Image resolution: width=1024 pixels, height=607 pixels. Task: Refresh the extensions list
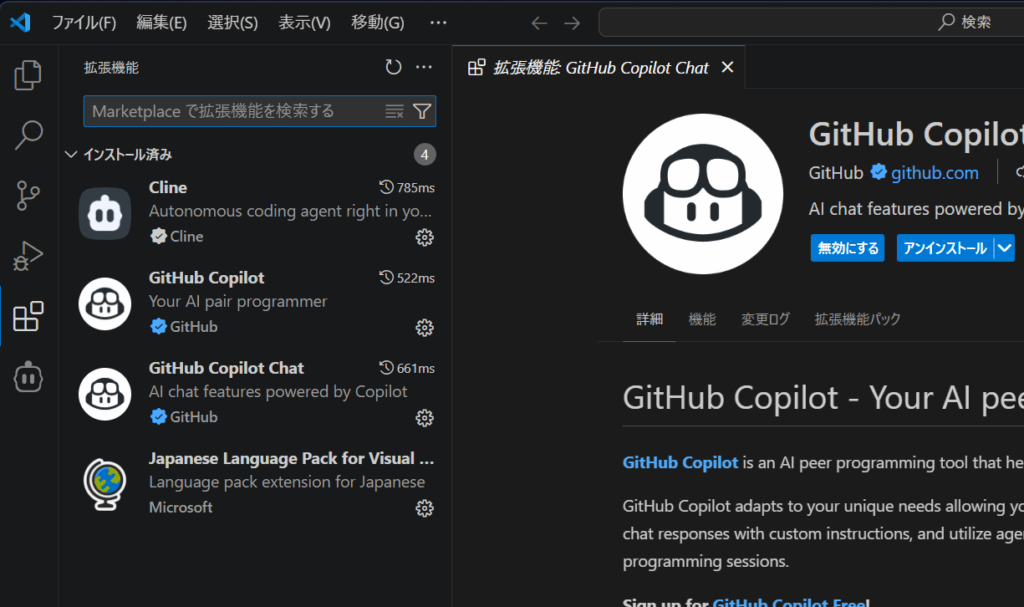[x=393, y=67]
